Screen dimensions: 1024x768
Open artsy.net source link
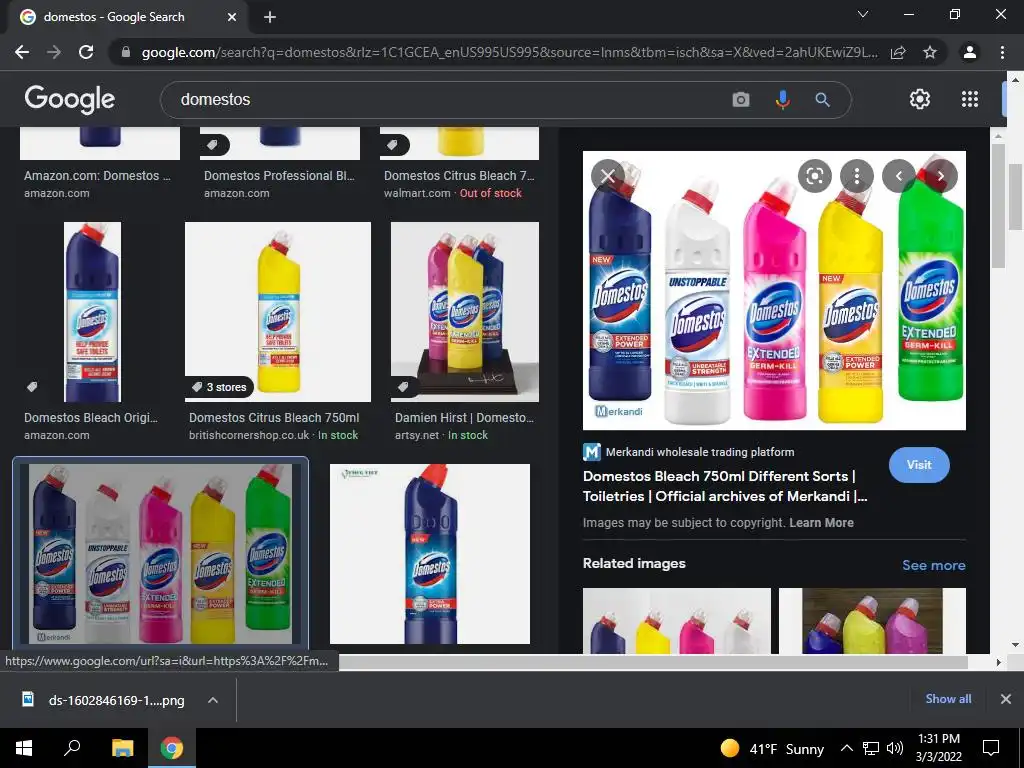418,435
